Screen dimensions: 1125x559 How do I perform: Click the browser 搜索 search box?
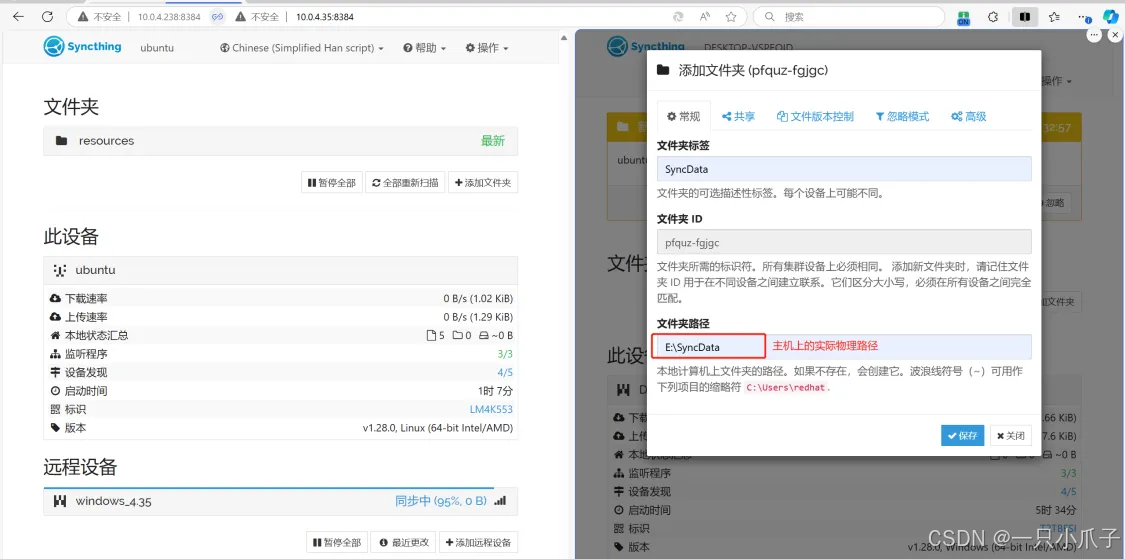(849, 17)
